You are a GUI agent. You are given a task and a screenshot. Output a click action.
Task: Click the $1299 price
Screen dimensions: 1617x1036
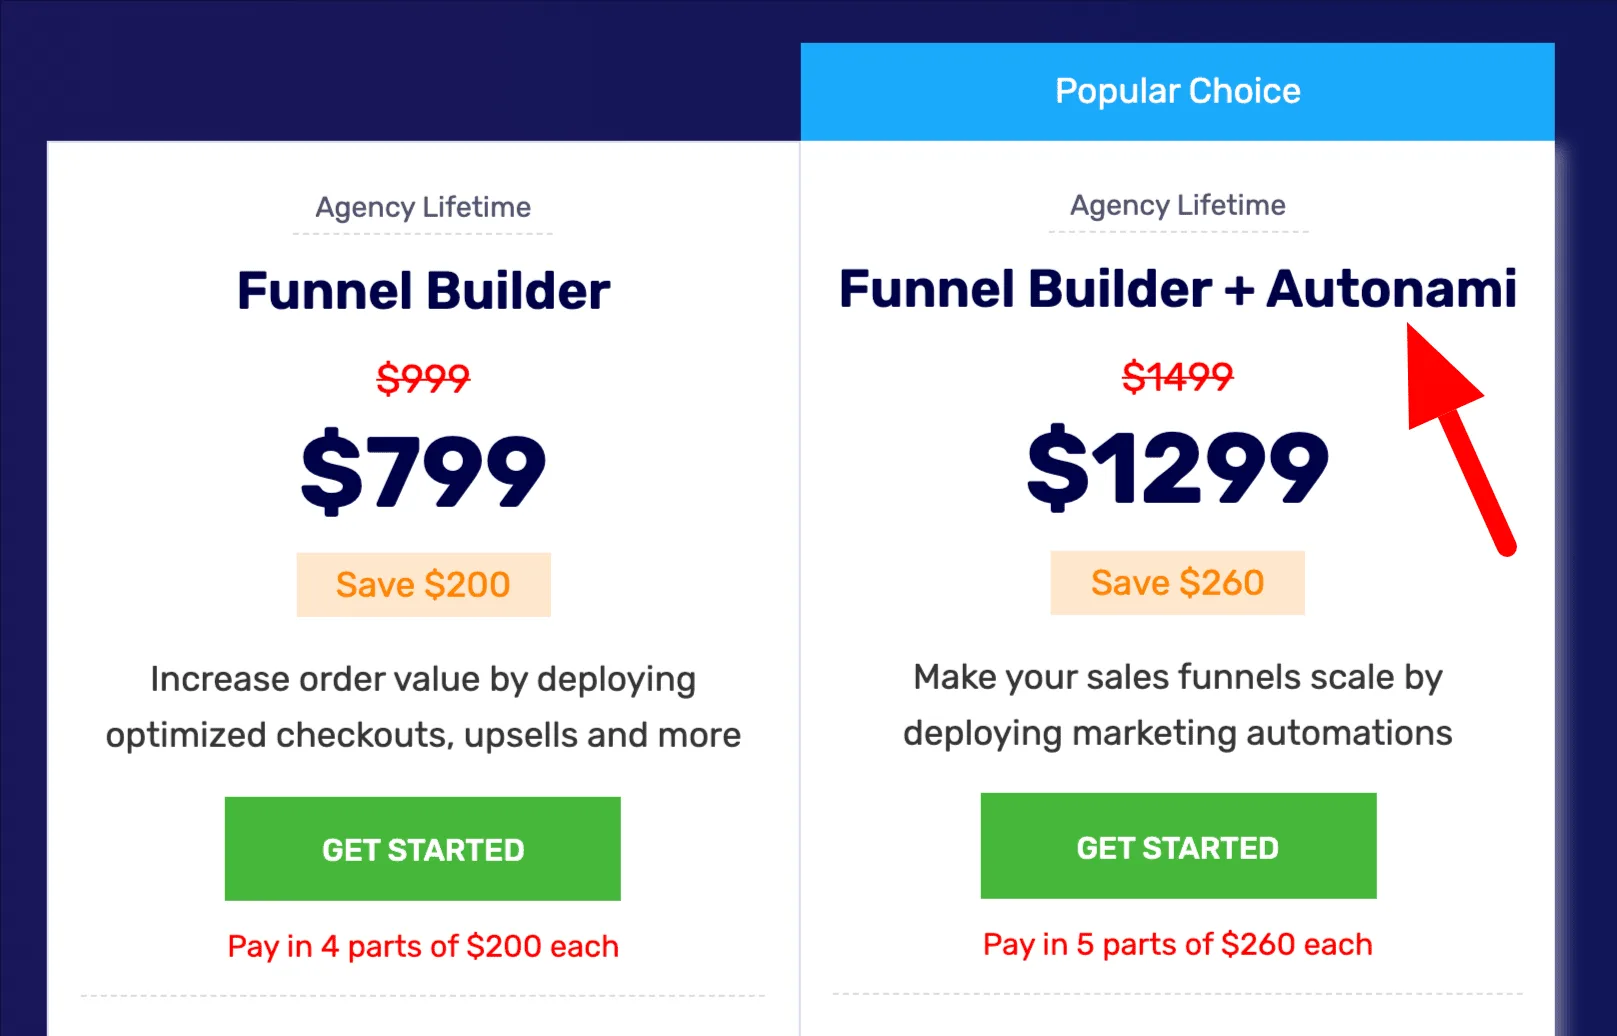pyautogui.click(x=1178, y=467)
